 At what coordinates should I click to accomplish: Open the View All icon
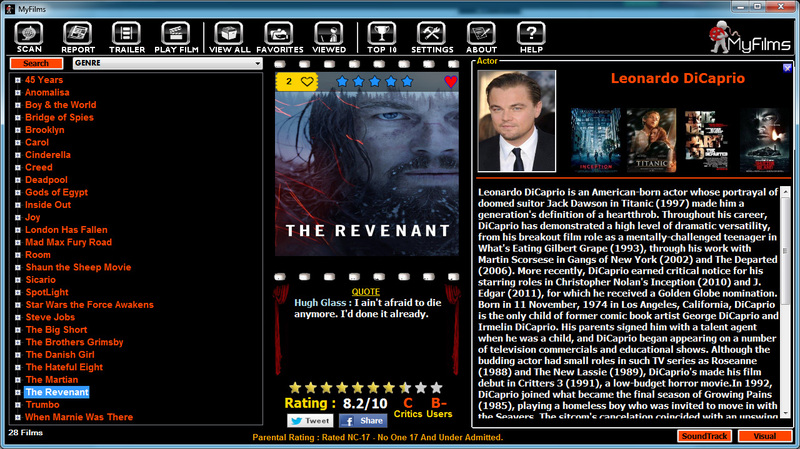point(230,37)
